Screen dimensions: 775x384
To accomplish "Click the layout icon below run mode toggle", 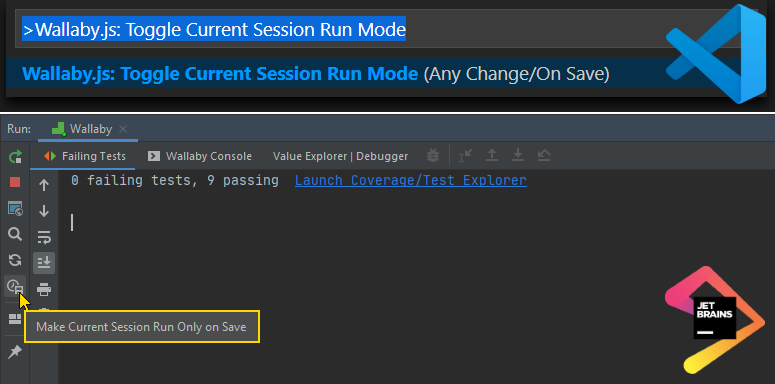I will pyautogui.click(x=15, y=319).
